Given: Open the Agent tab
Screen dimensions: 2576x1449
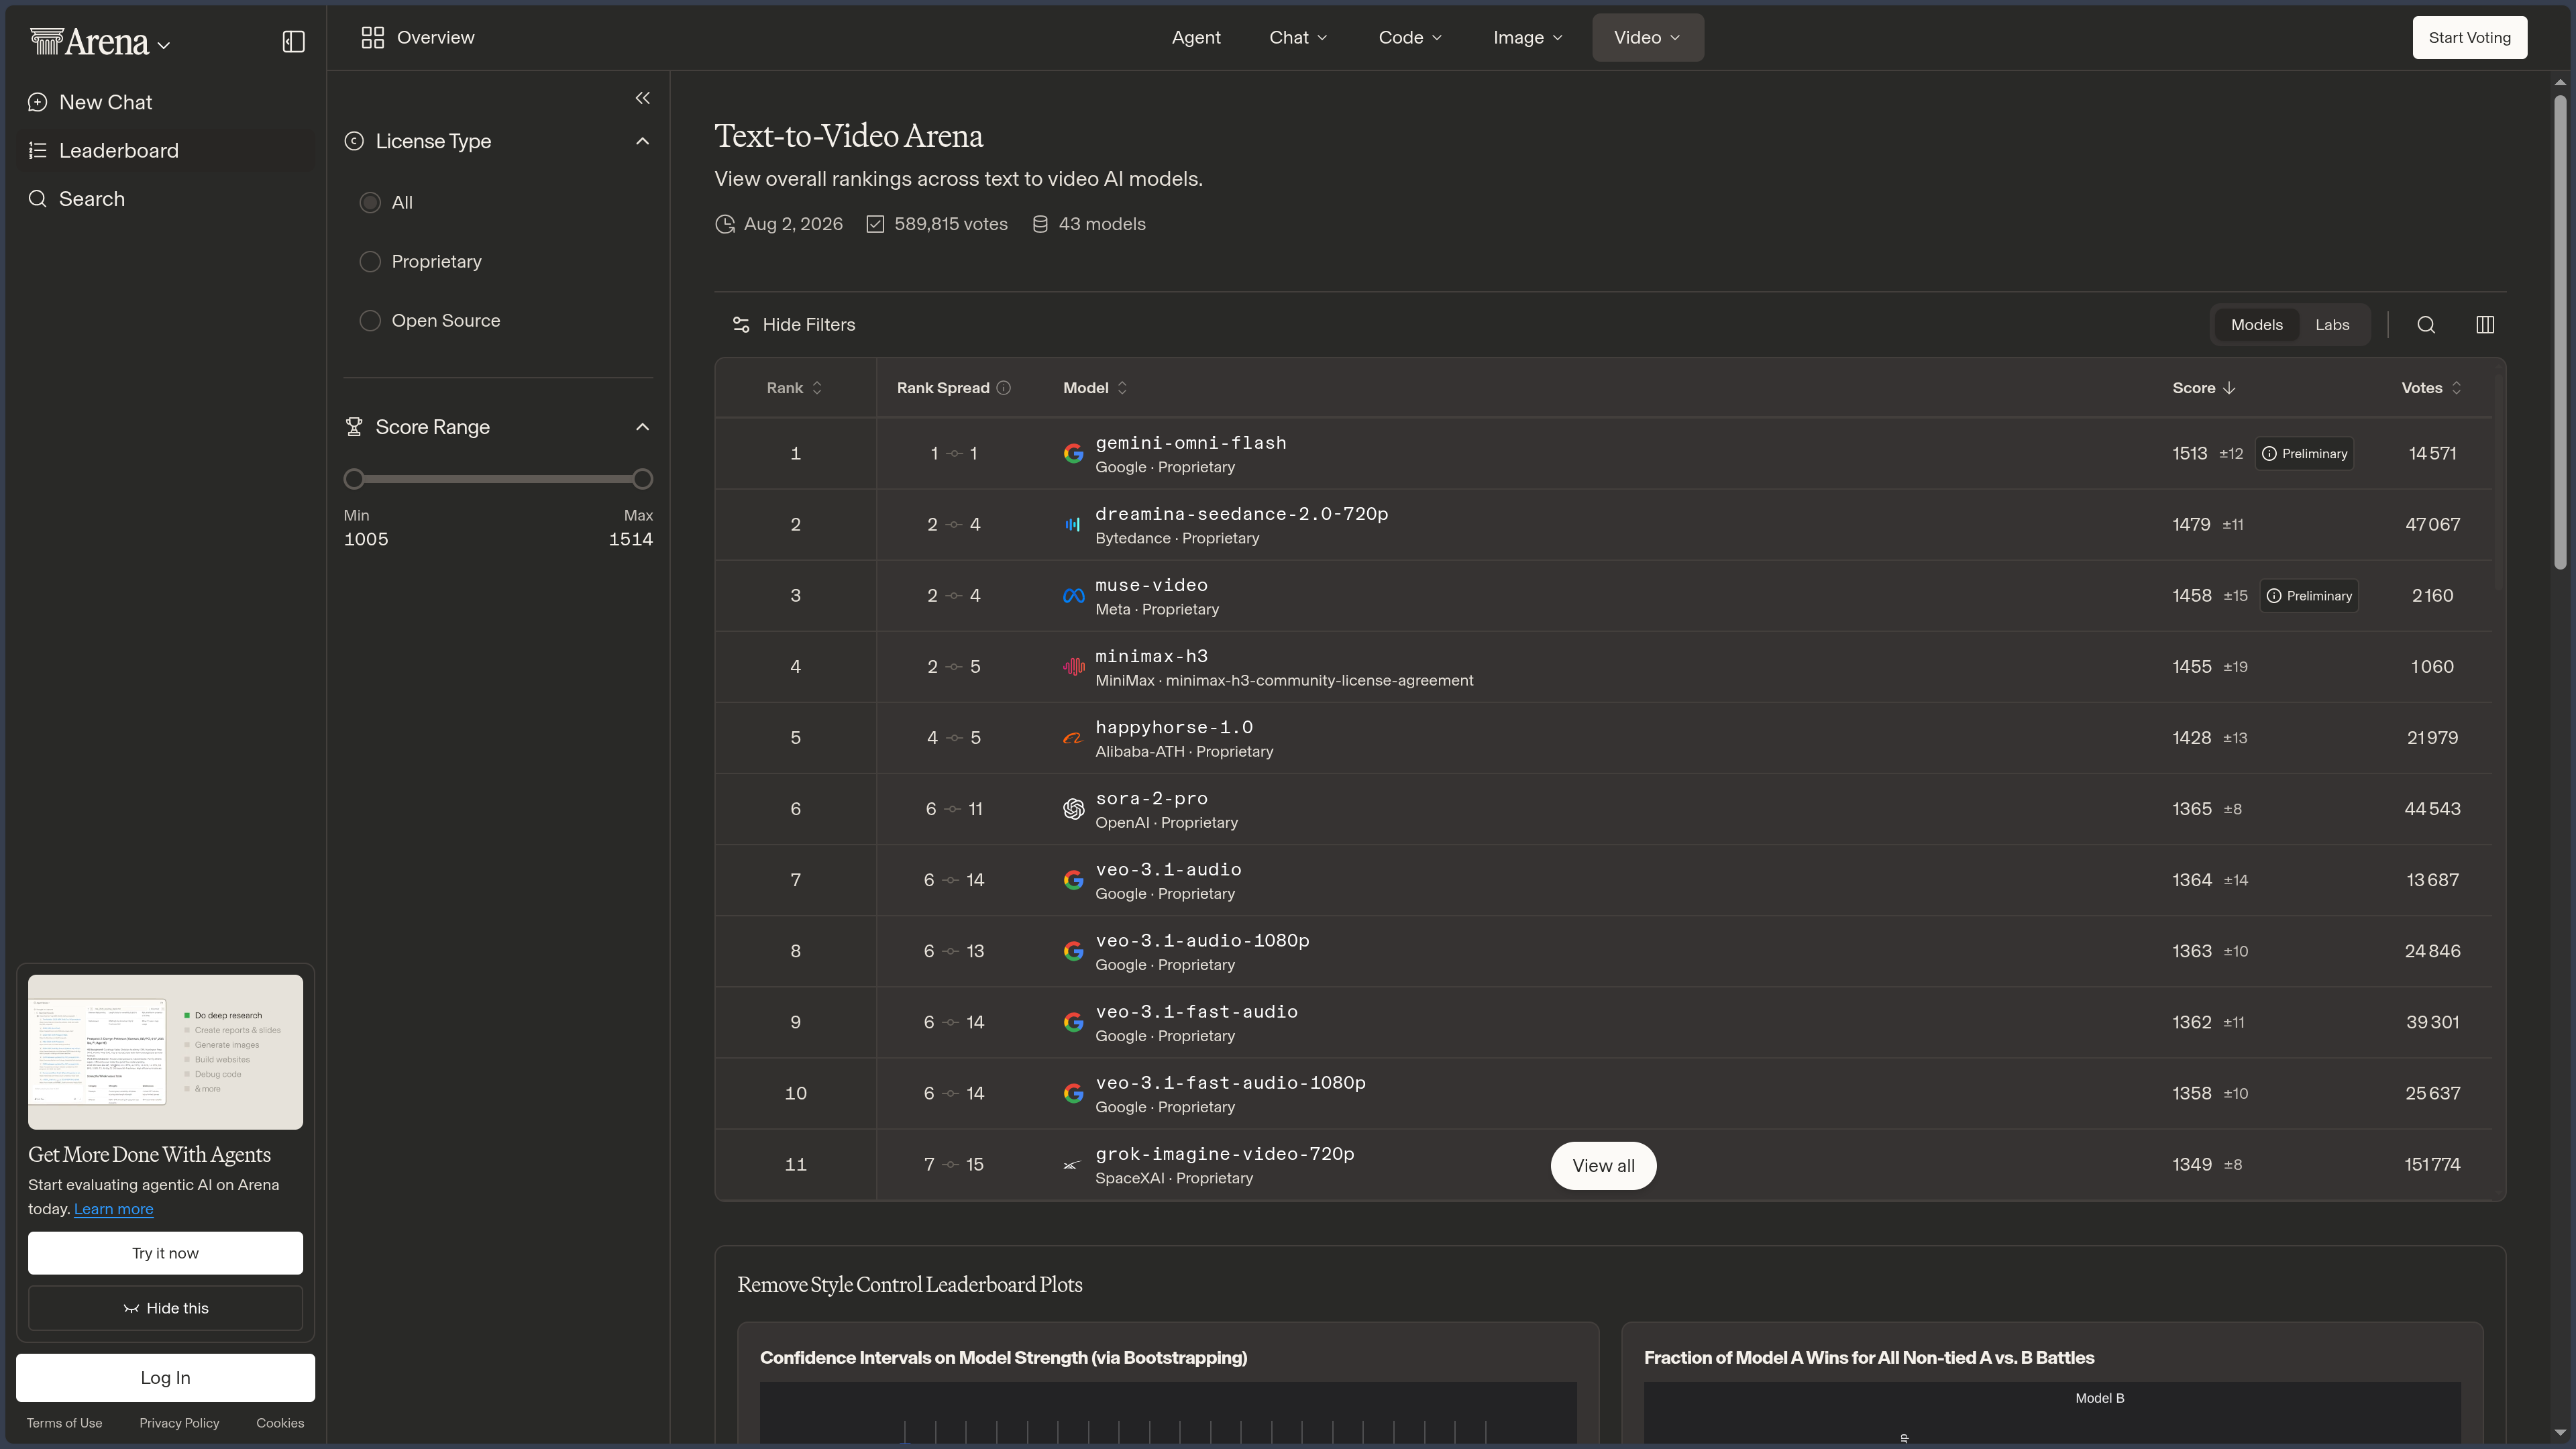Looking at the screenshot, I should 1196,37.
